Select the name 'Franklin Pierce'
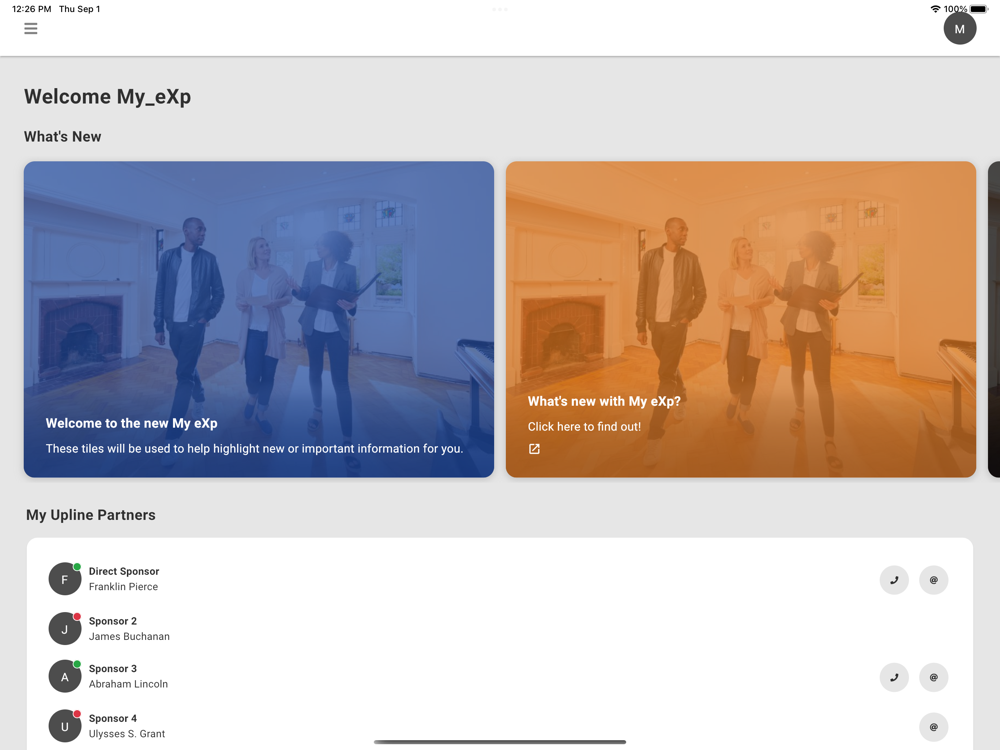 (123, 587)
